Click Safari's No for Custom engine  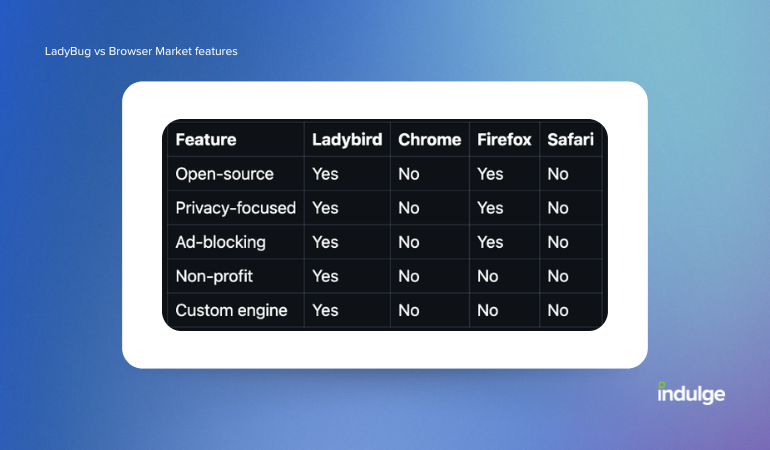(558, 310)
